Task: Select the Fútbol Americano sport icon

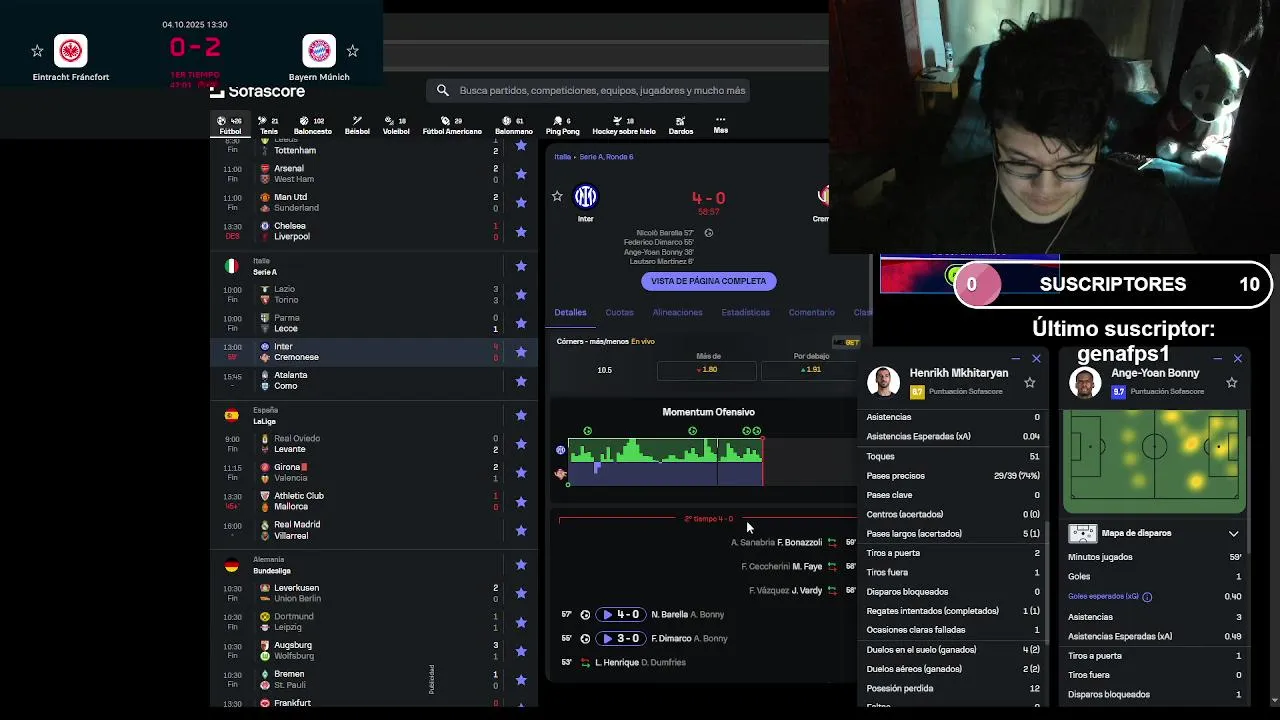Action: click(x=452, y=126)
